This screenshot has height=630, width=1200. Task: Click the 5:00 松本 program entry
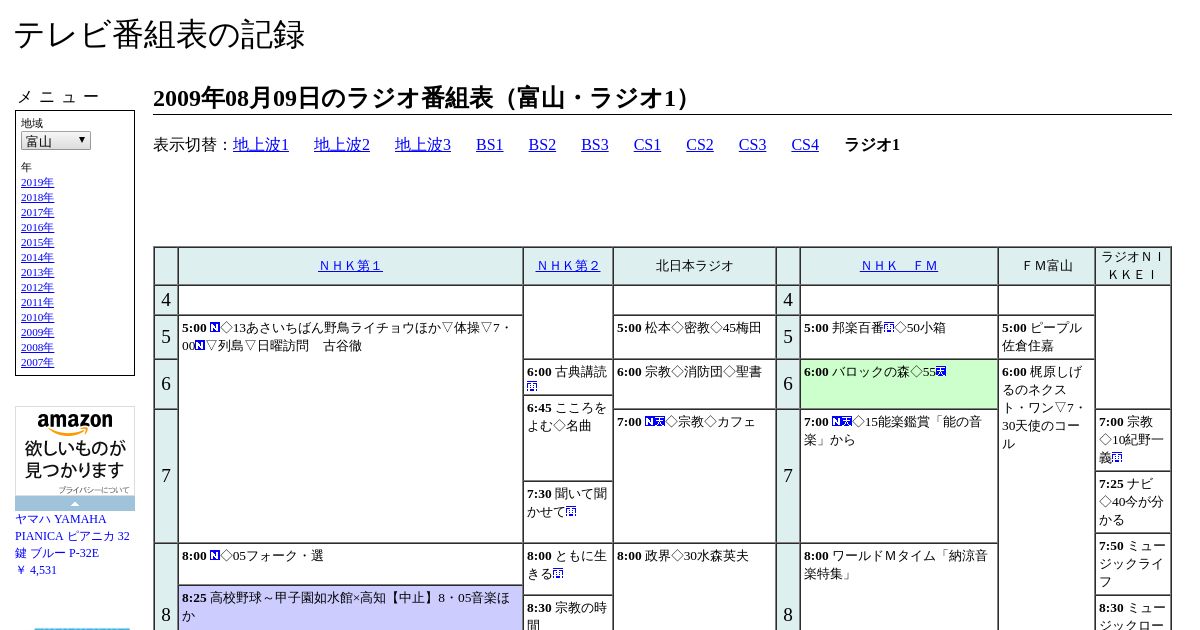694,337
